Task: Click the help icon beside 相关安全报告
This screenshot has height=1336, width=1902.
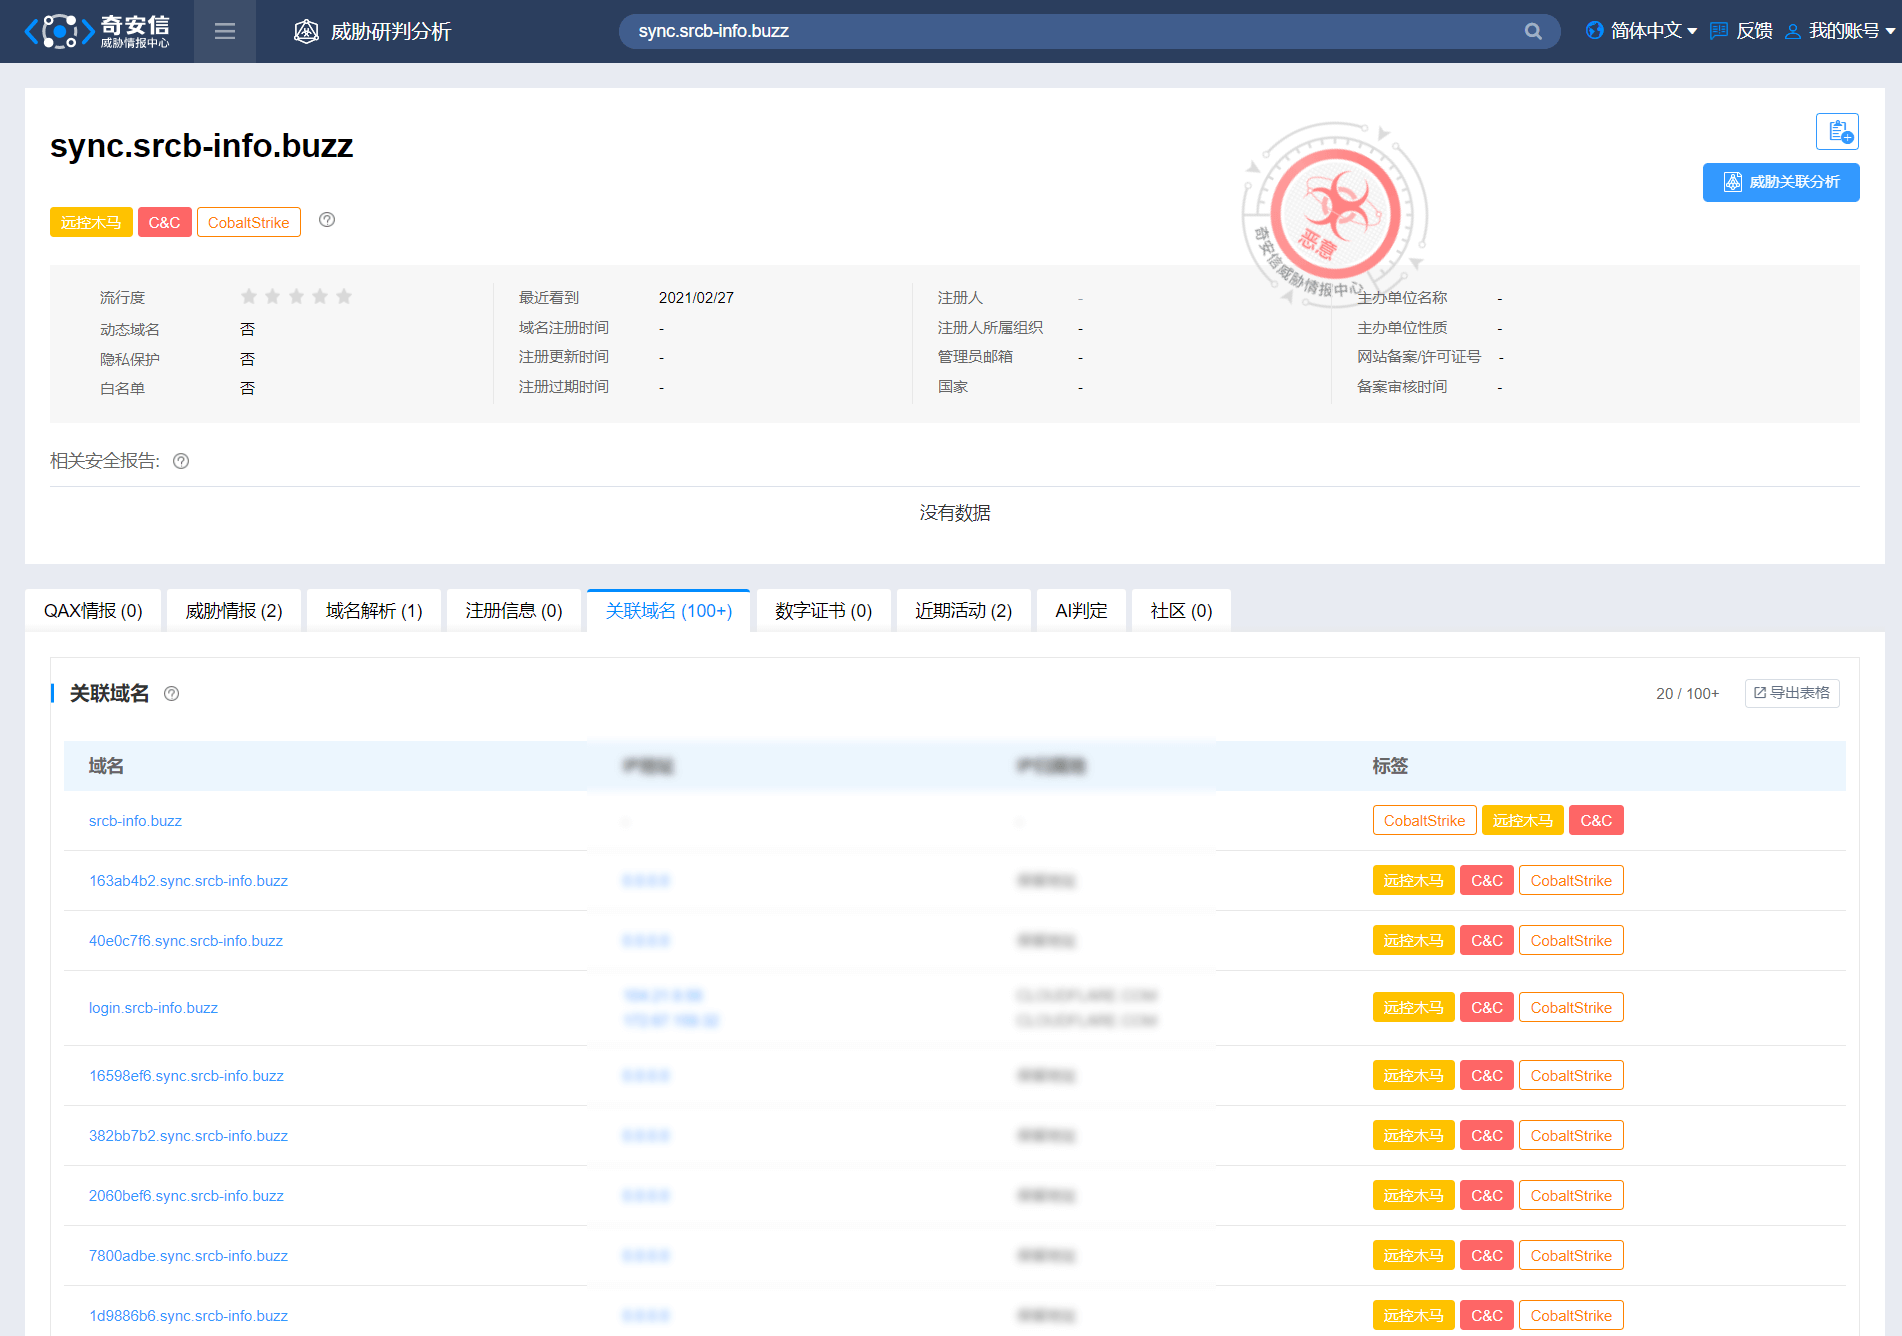Action: [x=181, y=461]
